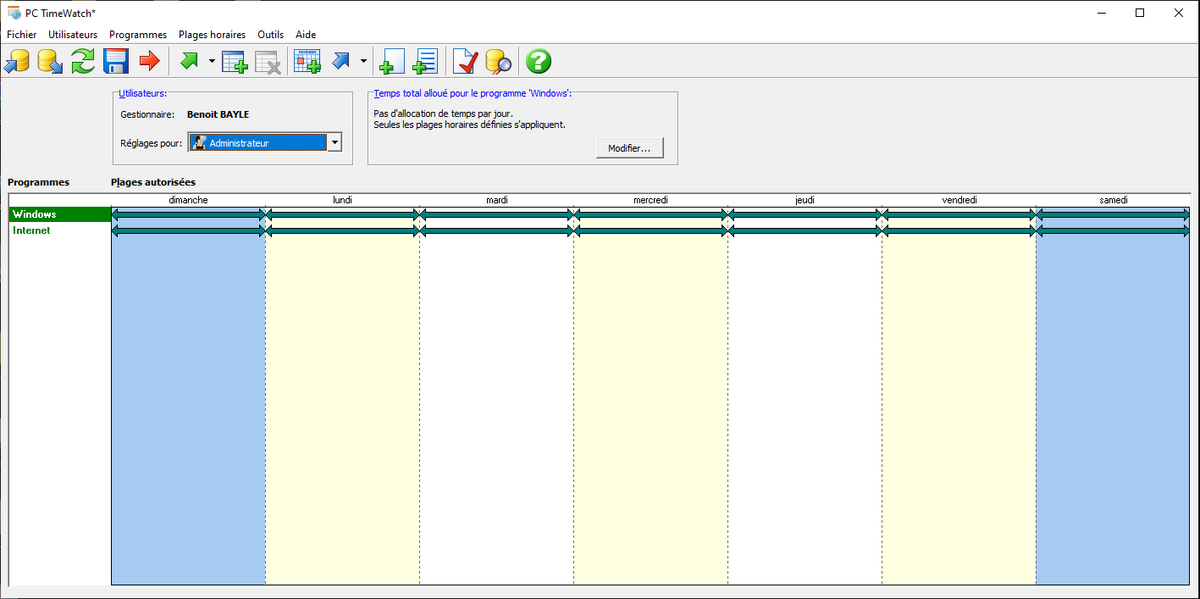Open the Fichier menu
The height and width of the screenshot is (599, 1200).
tap(21, 35)
